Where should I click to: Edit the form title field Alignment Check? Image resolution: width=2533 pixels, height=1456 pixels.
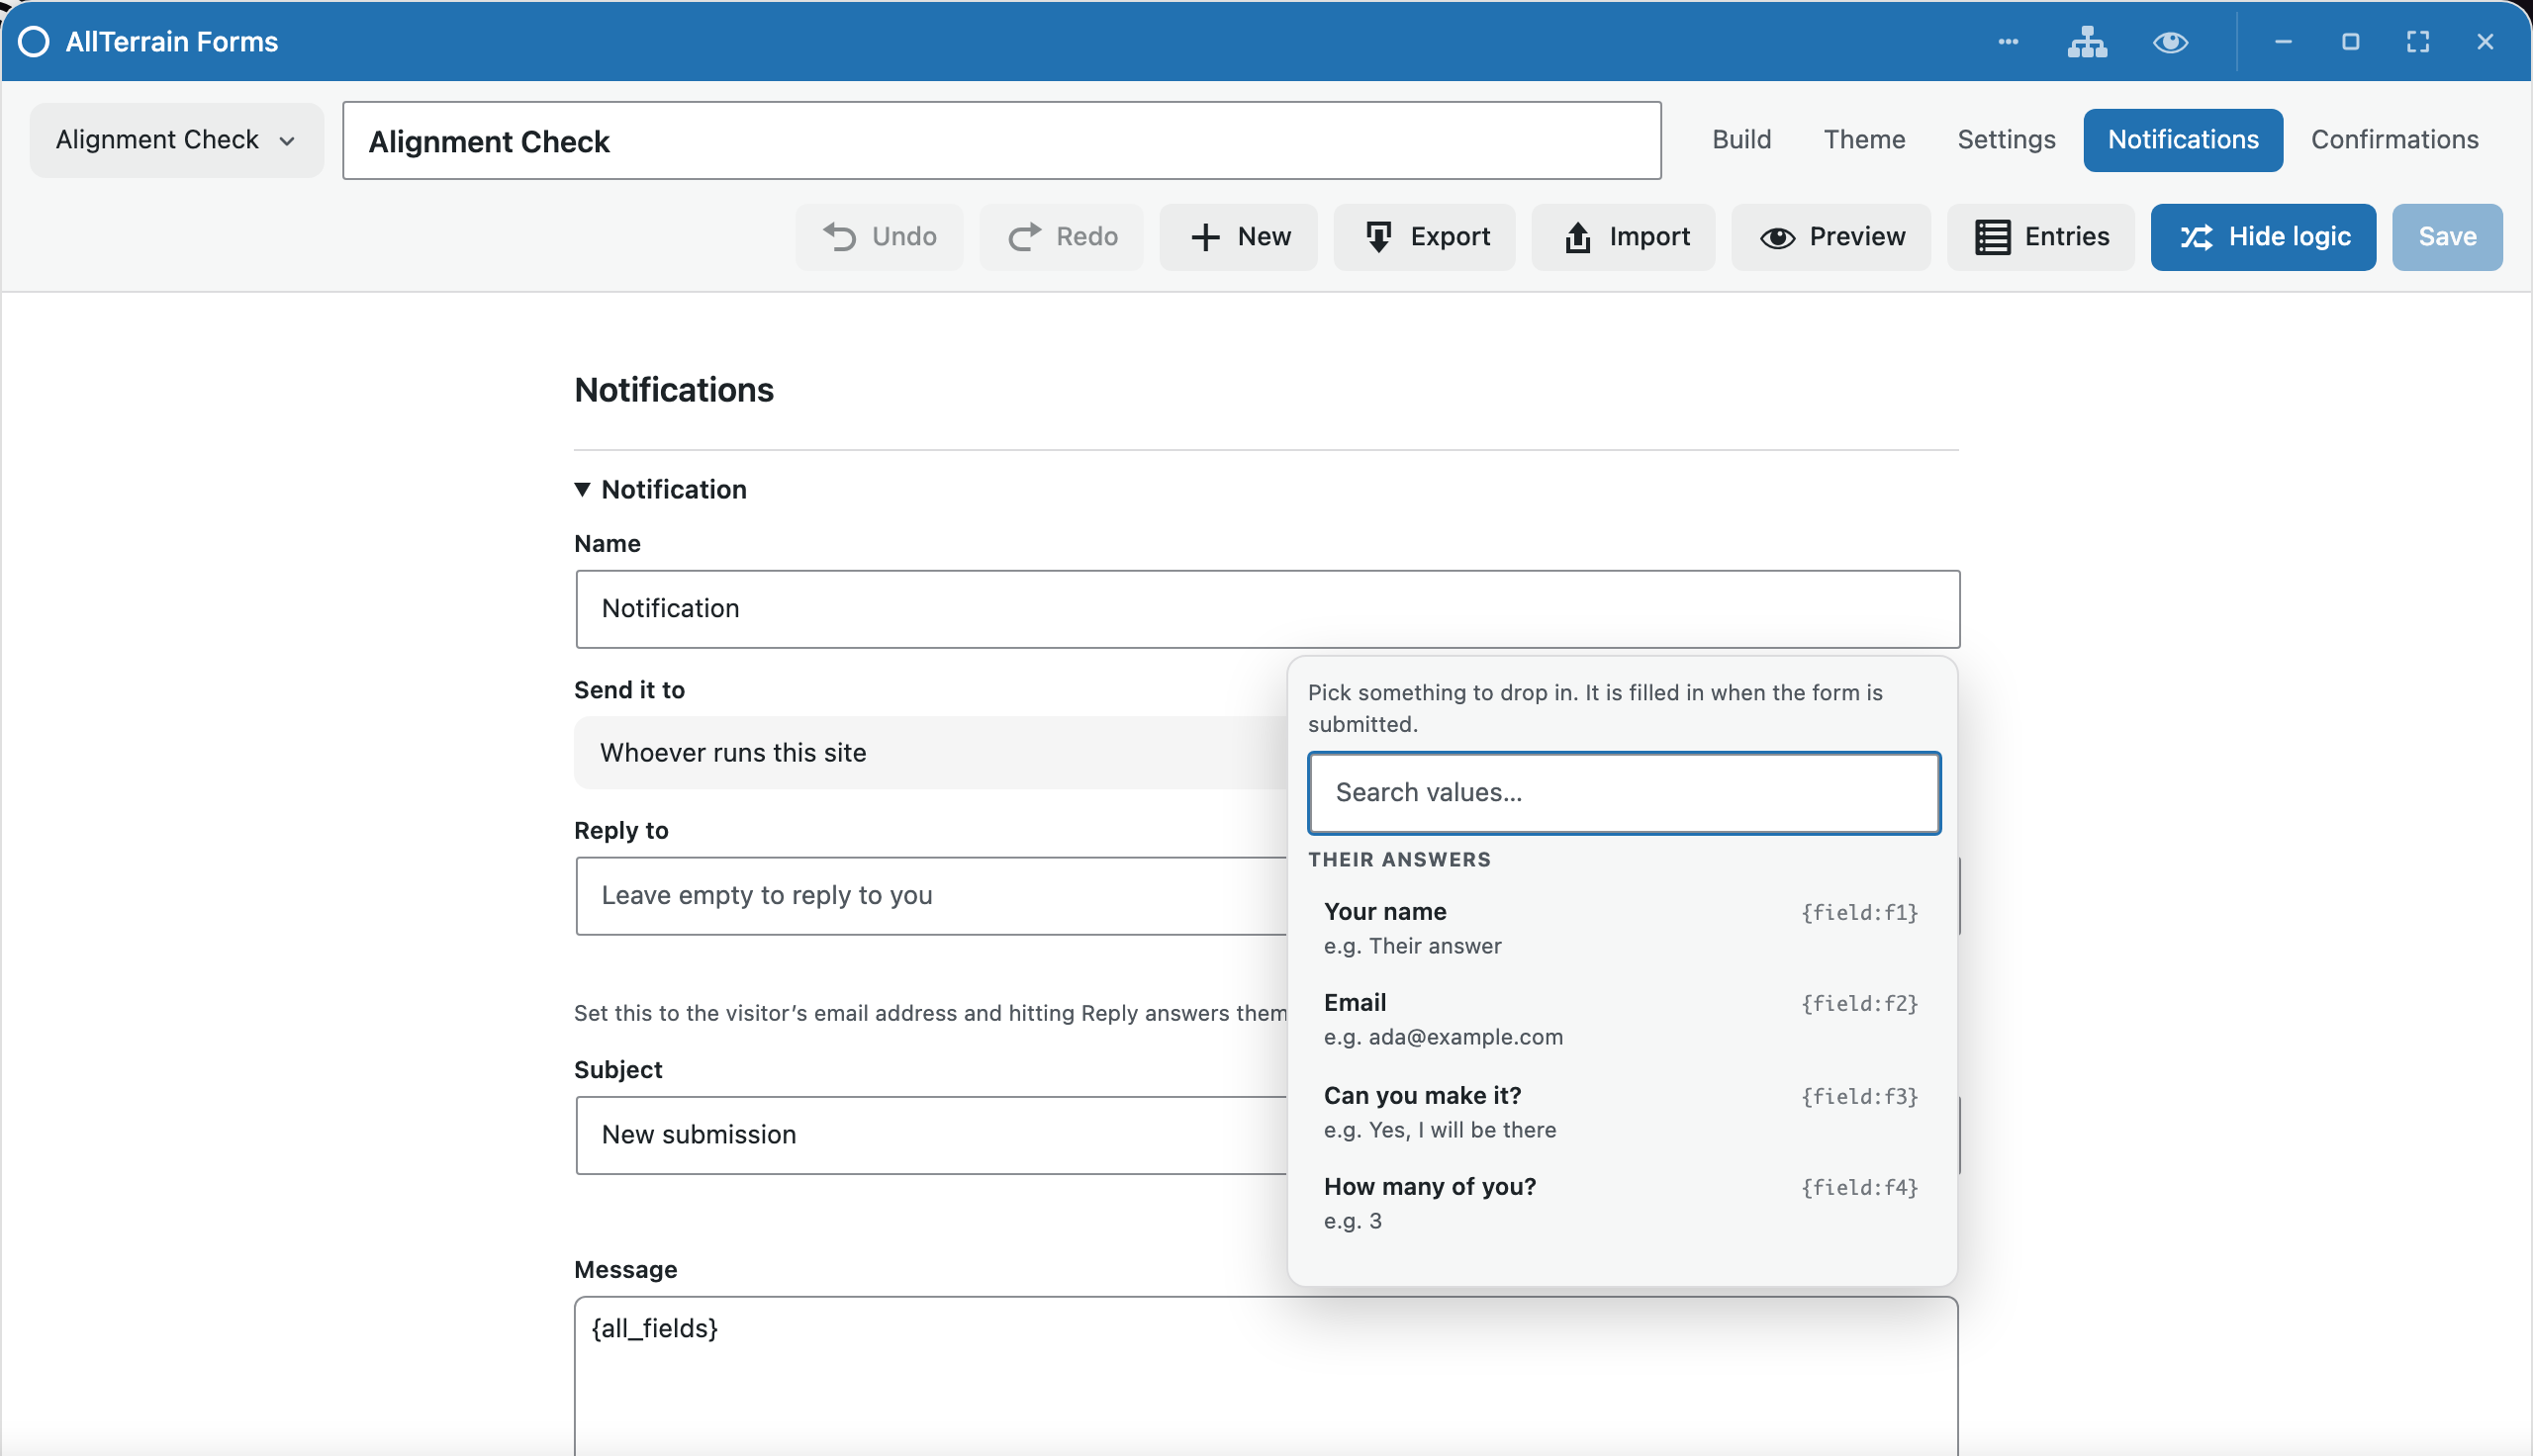coord(1001,141)
